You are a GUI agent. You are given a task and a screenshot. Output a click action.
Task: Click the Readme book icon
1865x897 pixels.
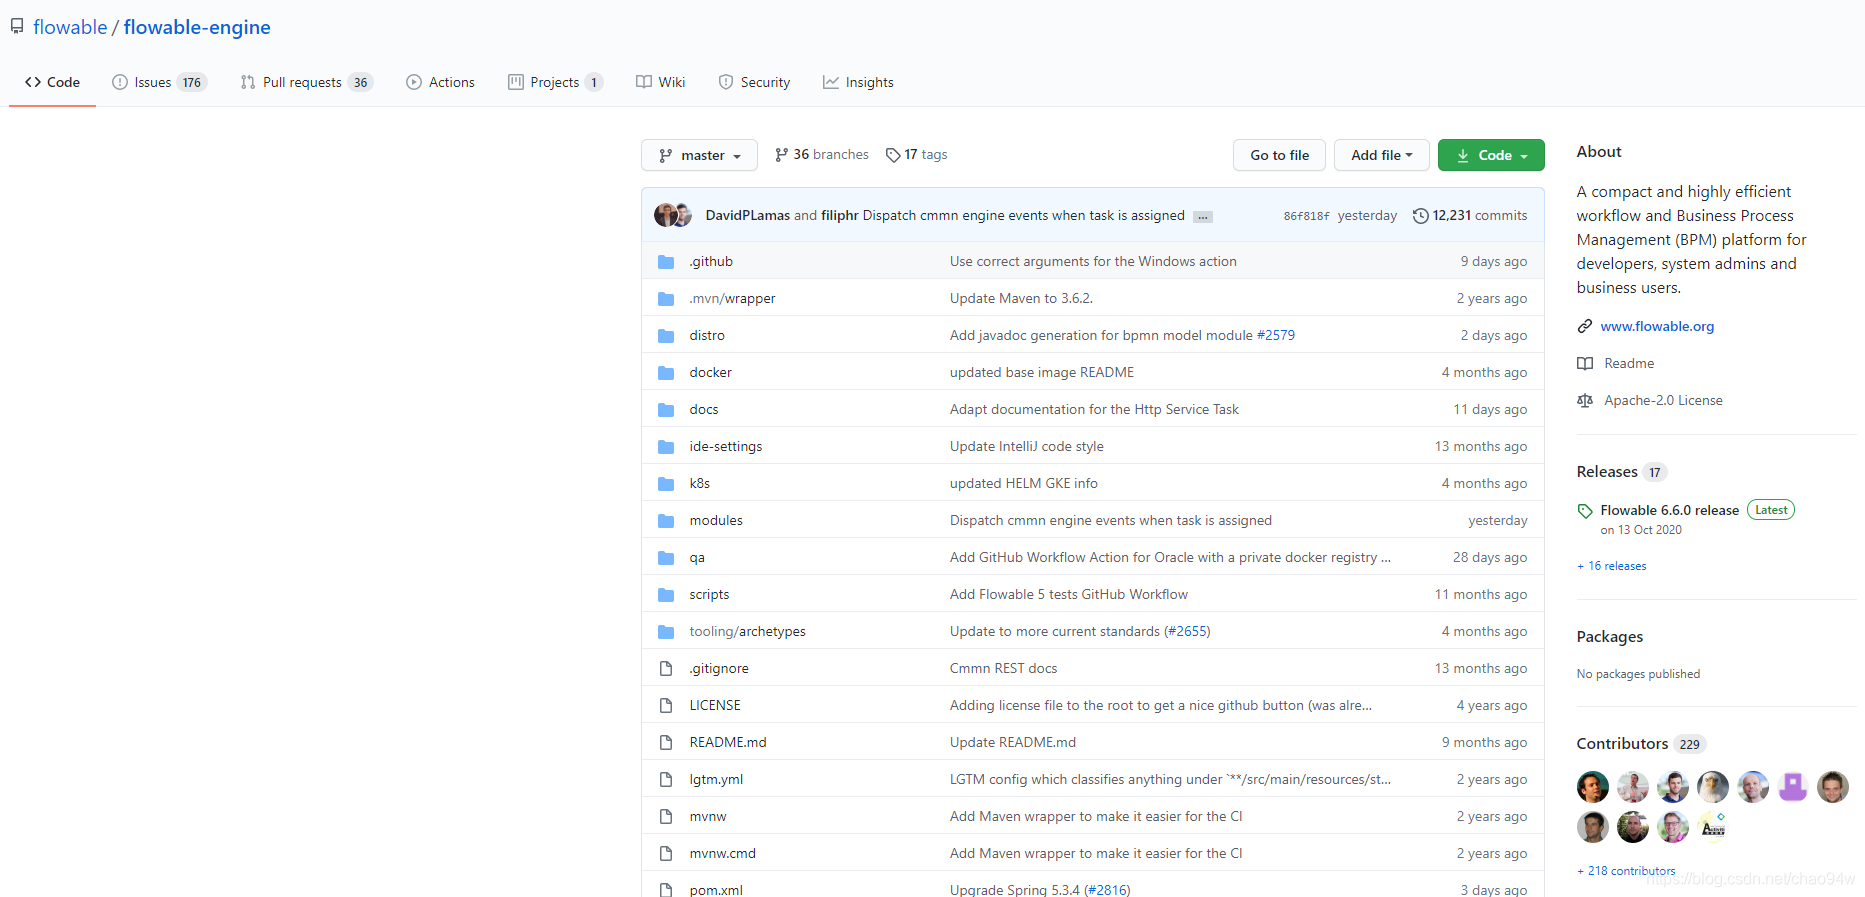click(x=1585, y=364)
